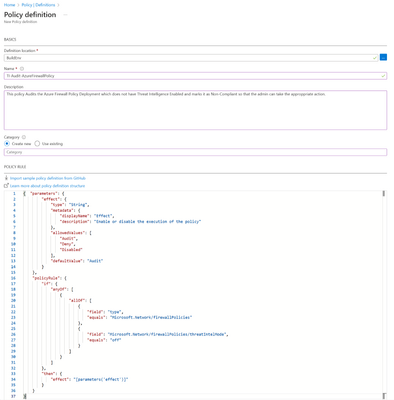Click the "anyOf" key

[59, 289]
